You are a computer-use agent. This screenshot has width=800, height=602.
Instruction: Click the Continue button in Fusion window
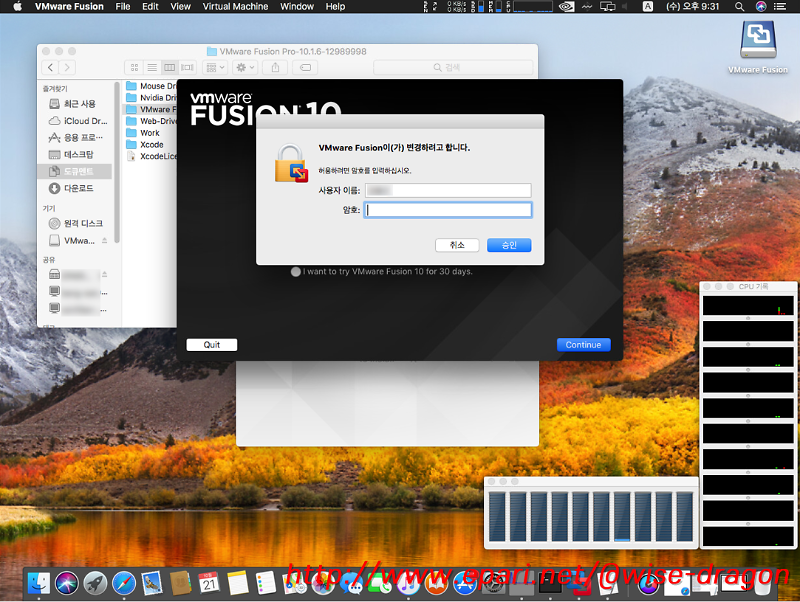[584, 345]
